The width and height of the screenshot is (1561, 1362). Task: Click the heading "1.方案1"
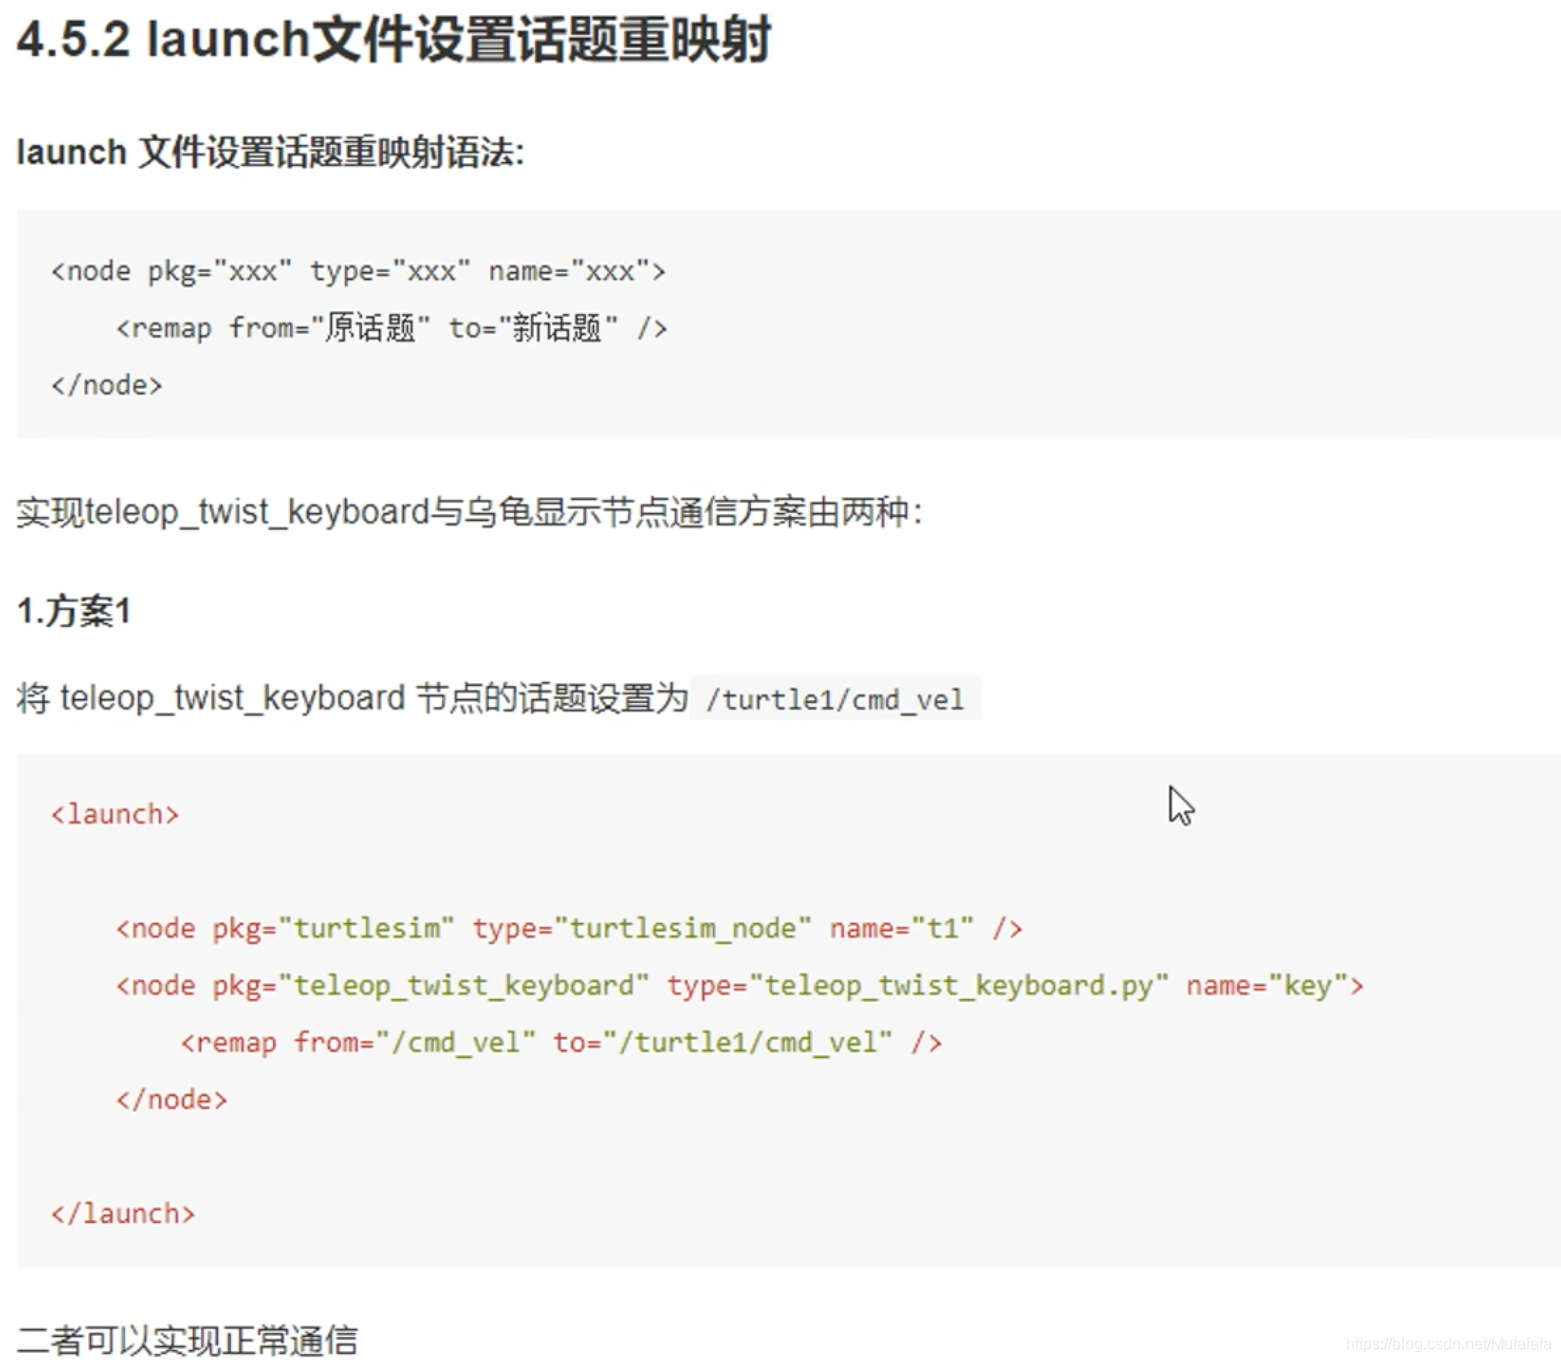tap(74, 611)
